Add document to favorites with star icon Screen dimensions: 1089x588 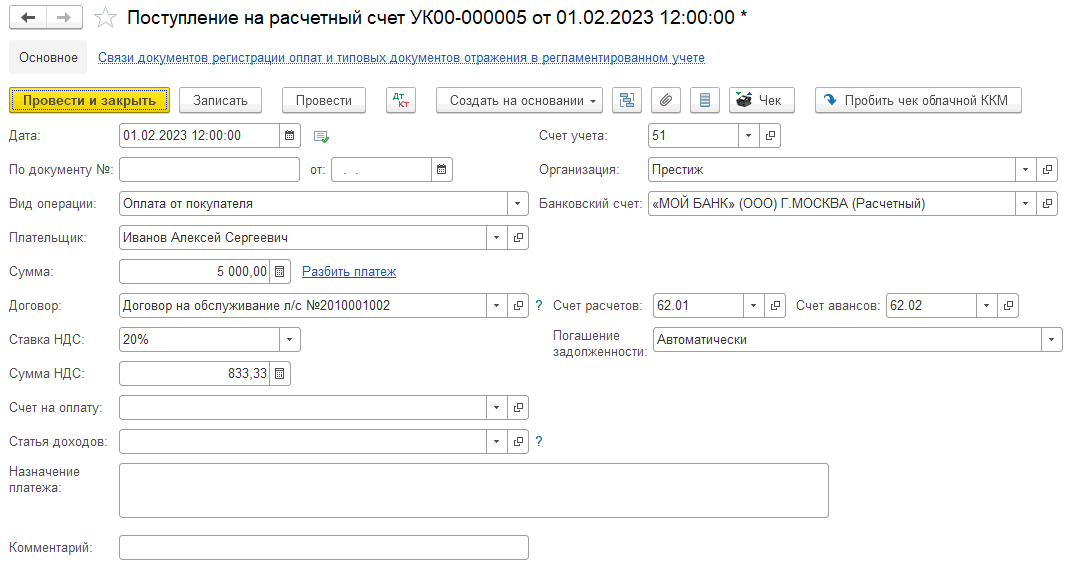[x=103, y=18]
